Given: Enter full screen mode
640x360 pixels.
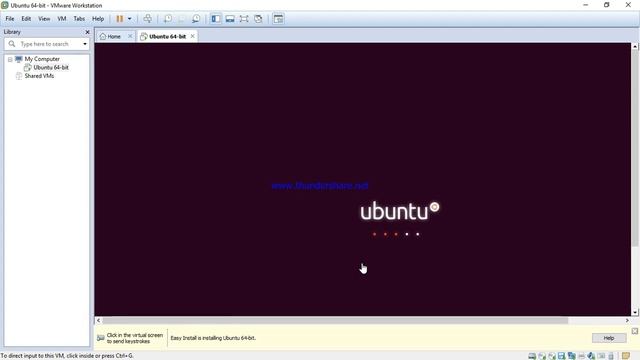Looking at the screenshot, I should (x=244, y=19).
